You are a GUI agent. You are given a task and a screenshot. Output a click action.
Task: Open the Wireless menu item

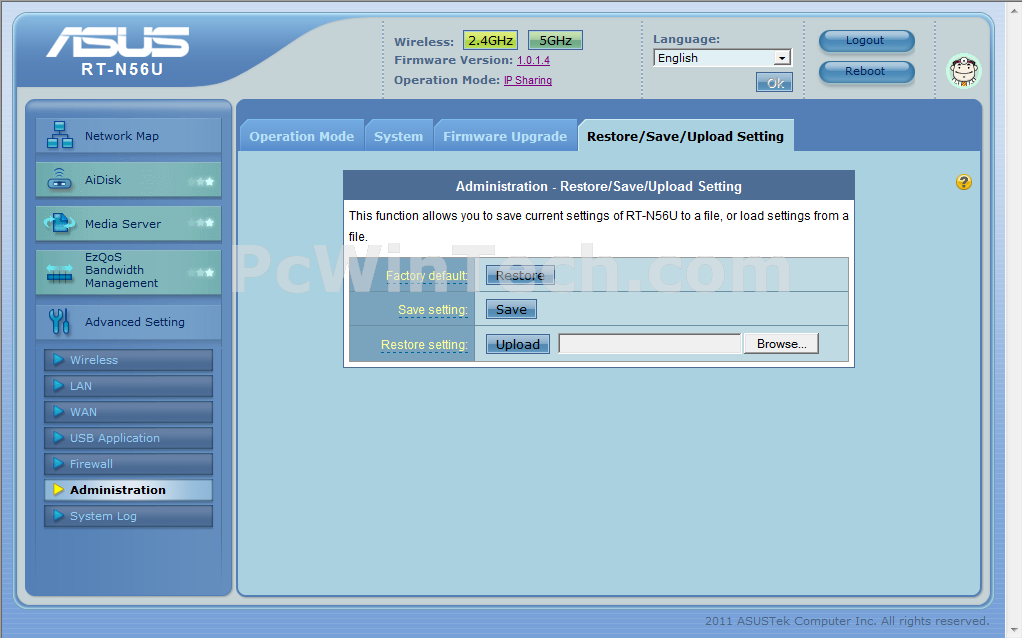tap(128, 360)
